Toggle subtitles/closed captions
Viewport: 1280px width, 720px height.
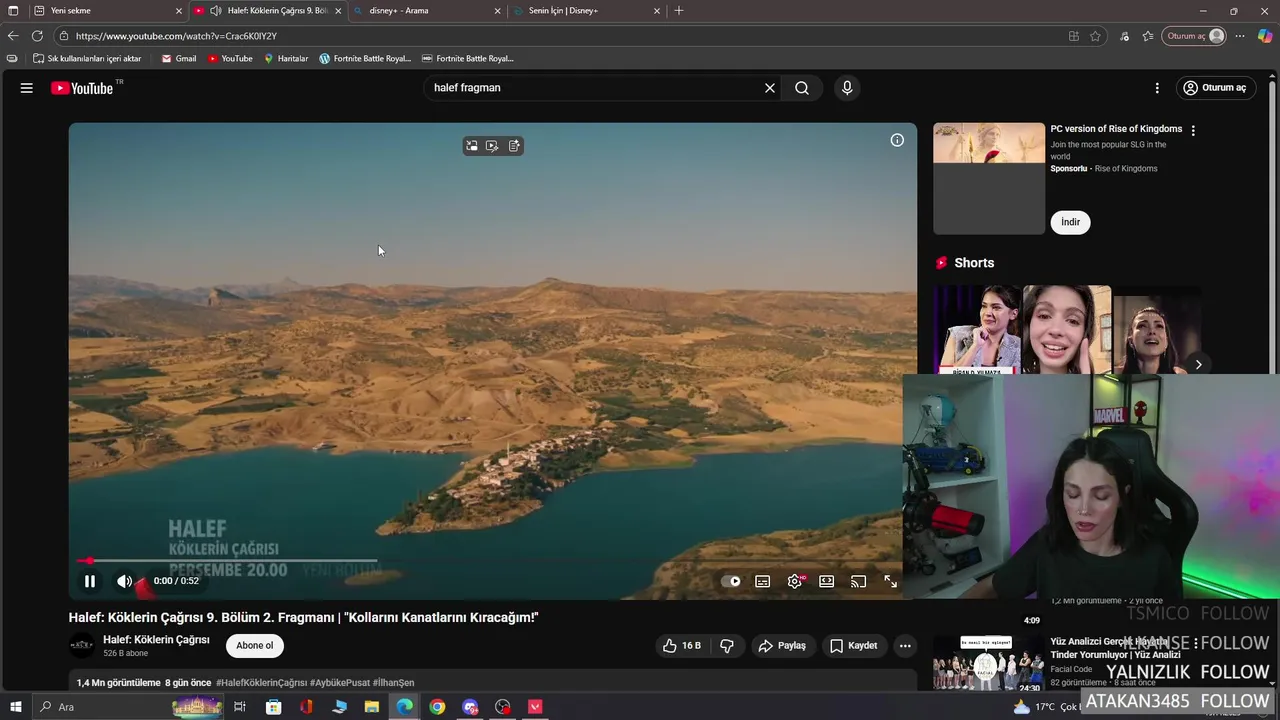[763, 581]
